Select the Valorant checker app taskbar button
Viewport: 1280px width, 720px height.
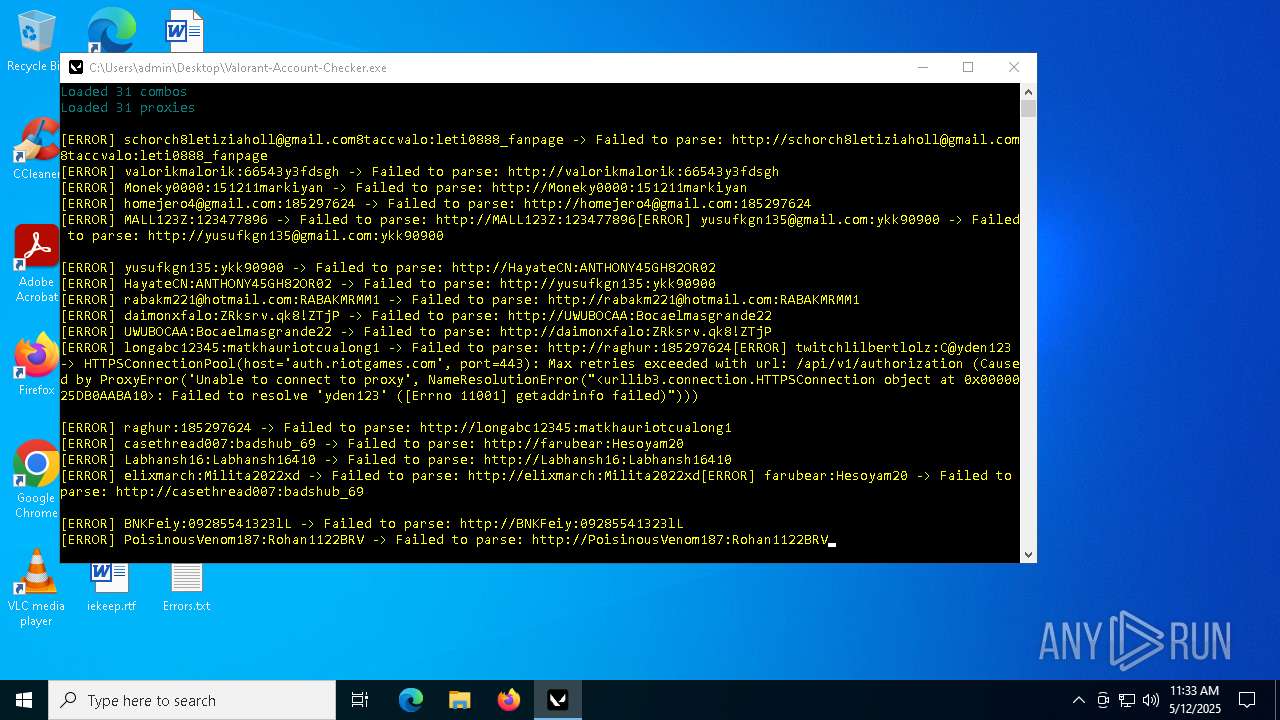(558, 700)
